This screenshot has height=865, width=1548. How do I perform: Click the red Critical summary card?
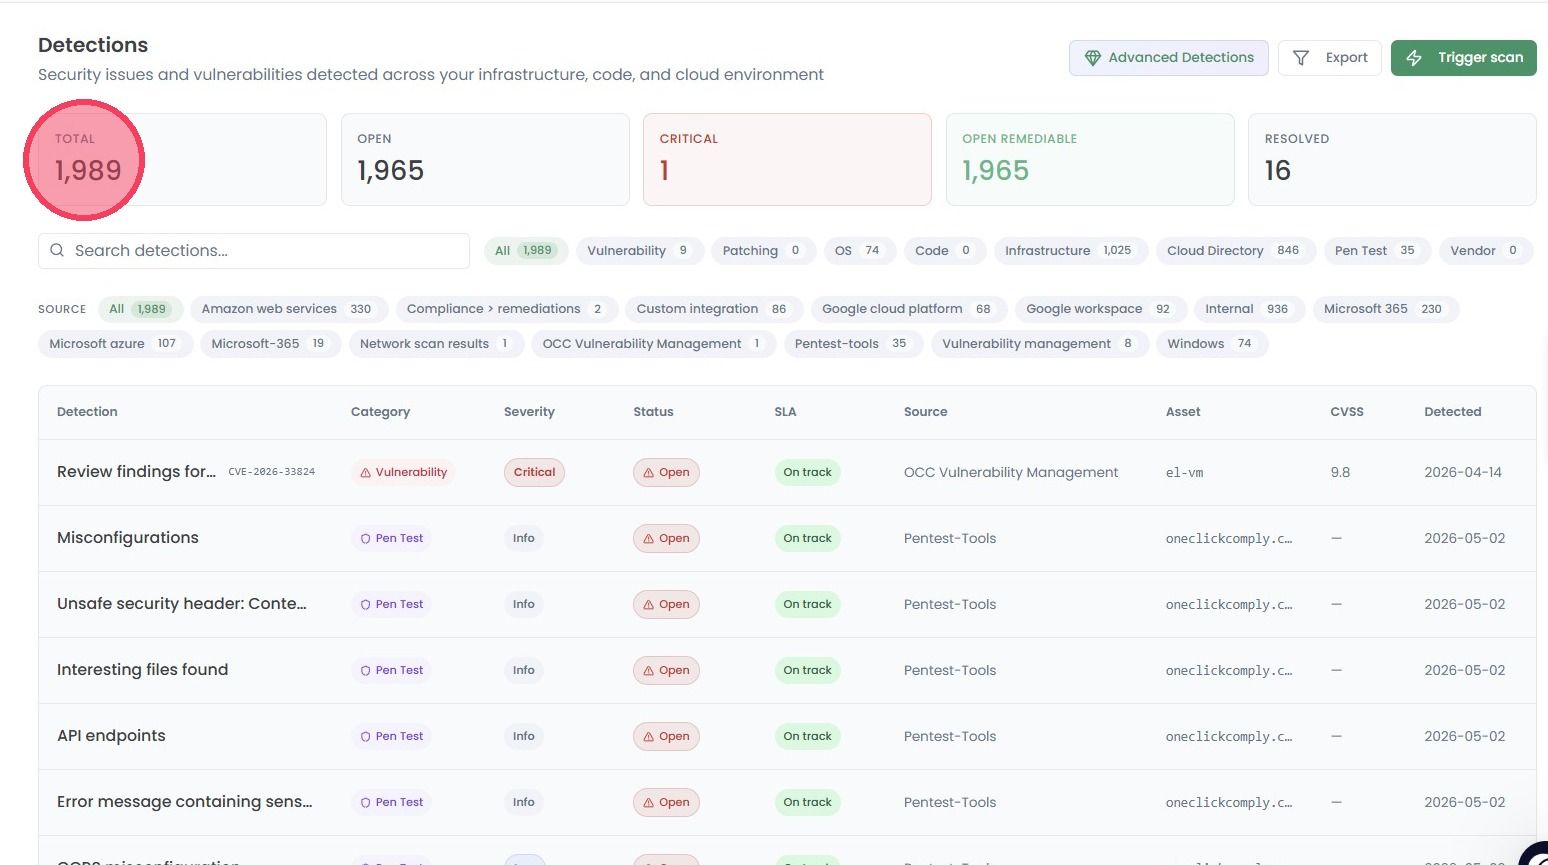787,160
